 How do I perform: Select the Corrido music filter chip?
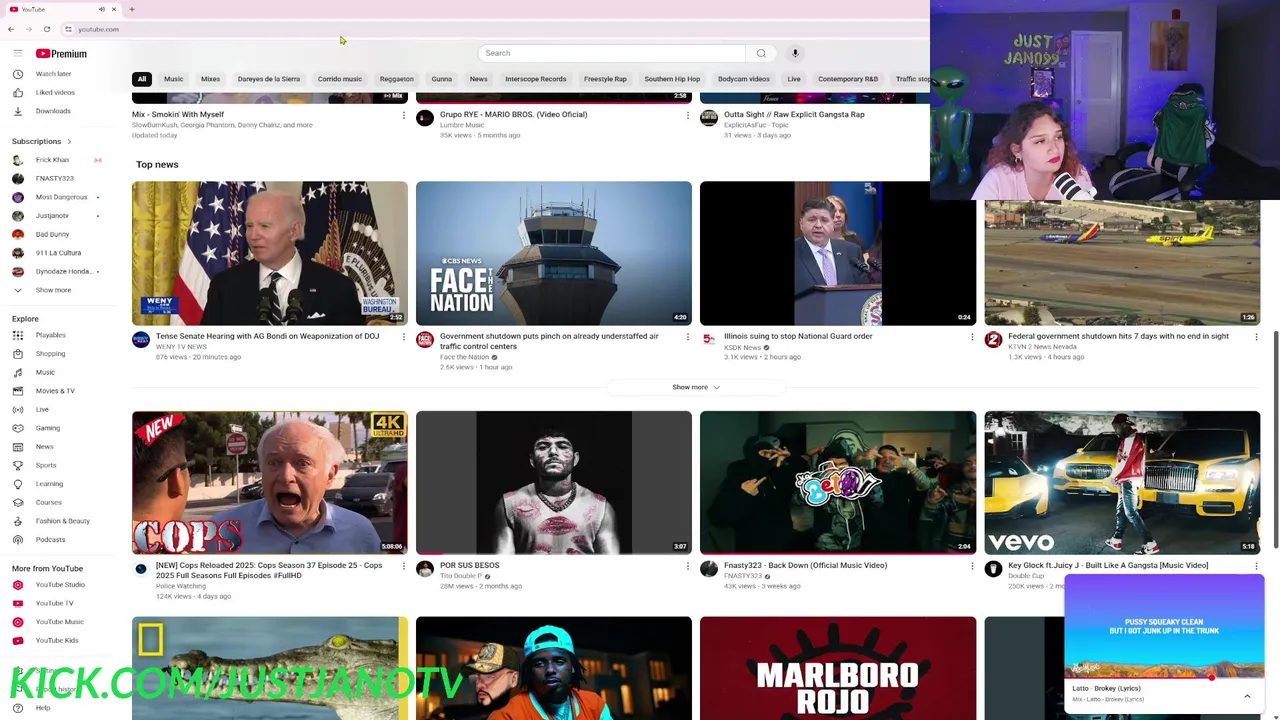point(340,79)
